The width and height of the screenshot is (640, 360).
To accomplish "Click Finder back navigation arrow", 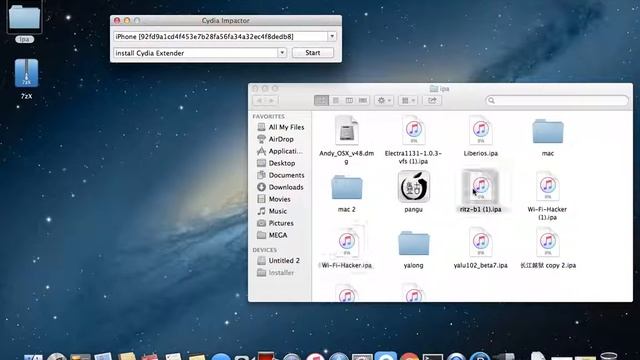I will (259, 100).
